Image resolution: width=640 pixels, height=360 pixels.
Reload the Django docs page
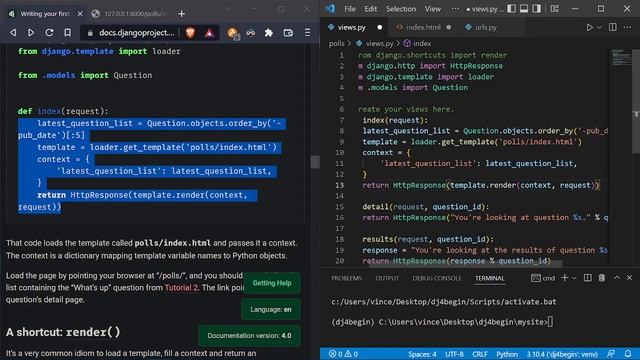[x=49, y=33]
